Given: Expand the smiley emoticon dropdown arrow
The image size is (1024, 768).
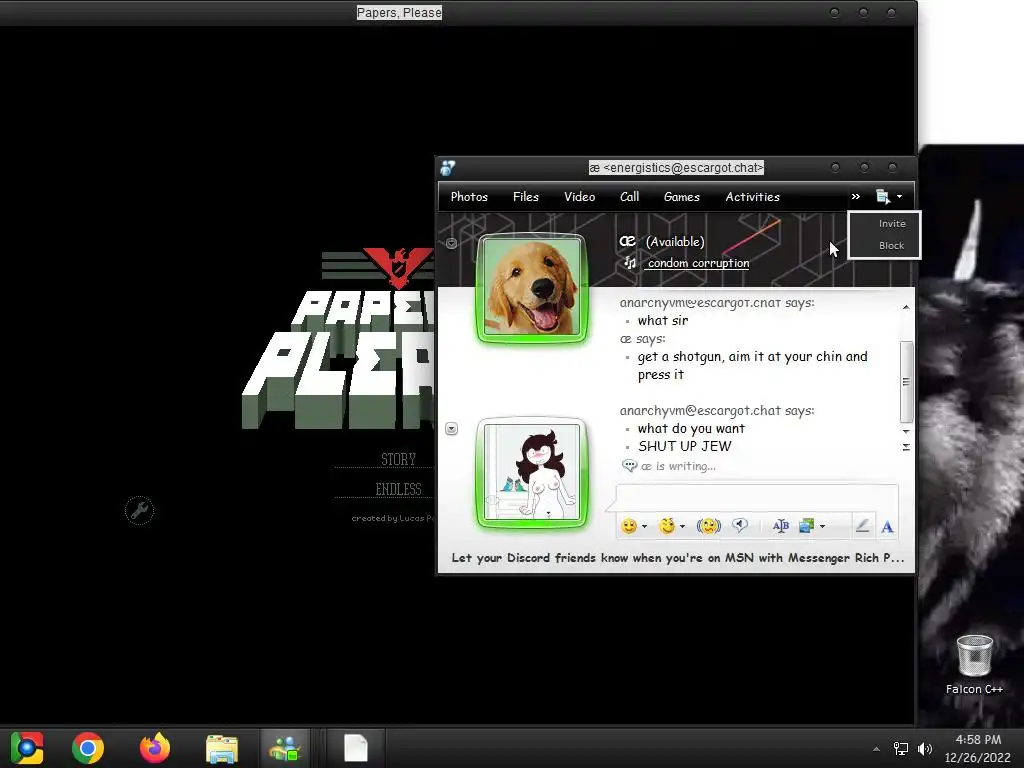Looking at the screenshot, I should coord(645,526).
